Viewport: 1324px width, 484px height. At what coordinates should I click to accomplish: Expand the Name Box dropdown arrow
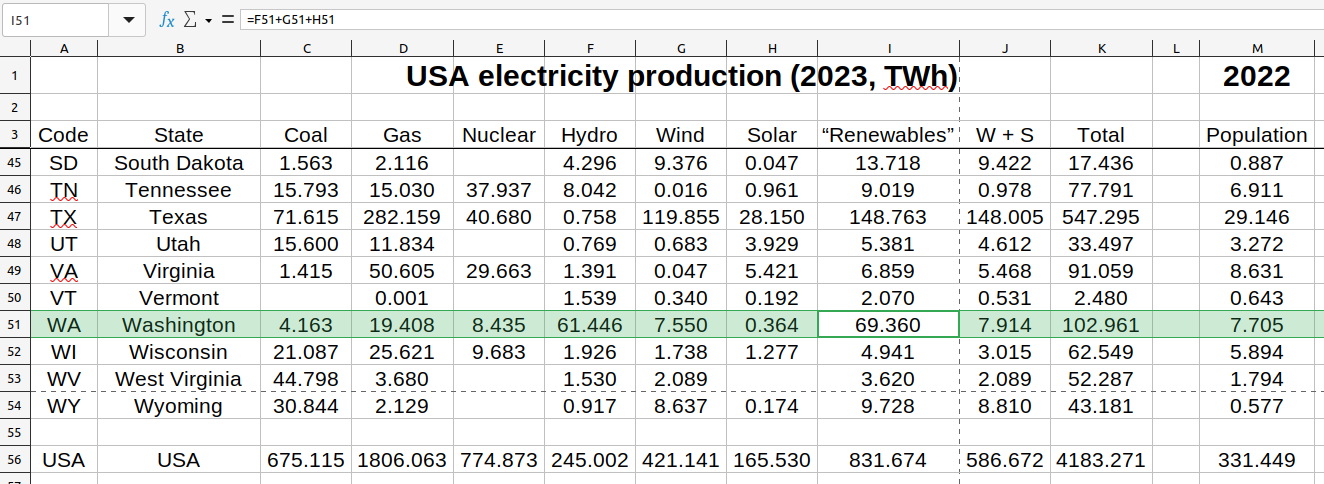[128, 20]
